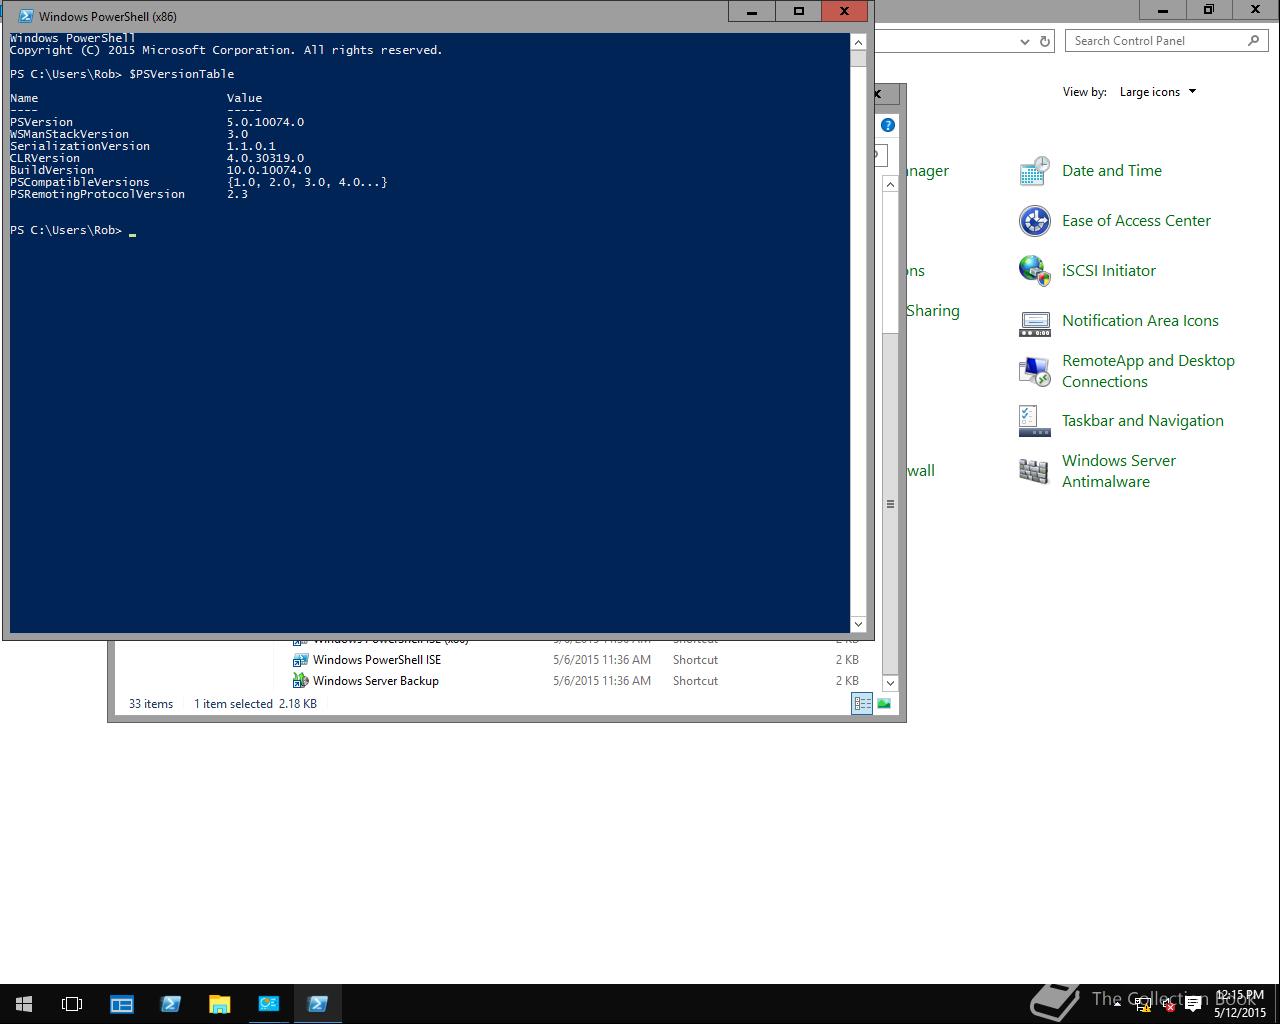This screenshot has height=1024, width=1280.
Task: Open Task View on the taskbar
Action: click(x=72, y=1004)
